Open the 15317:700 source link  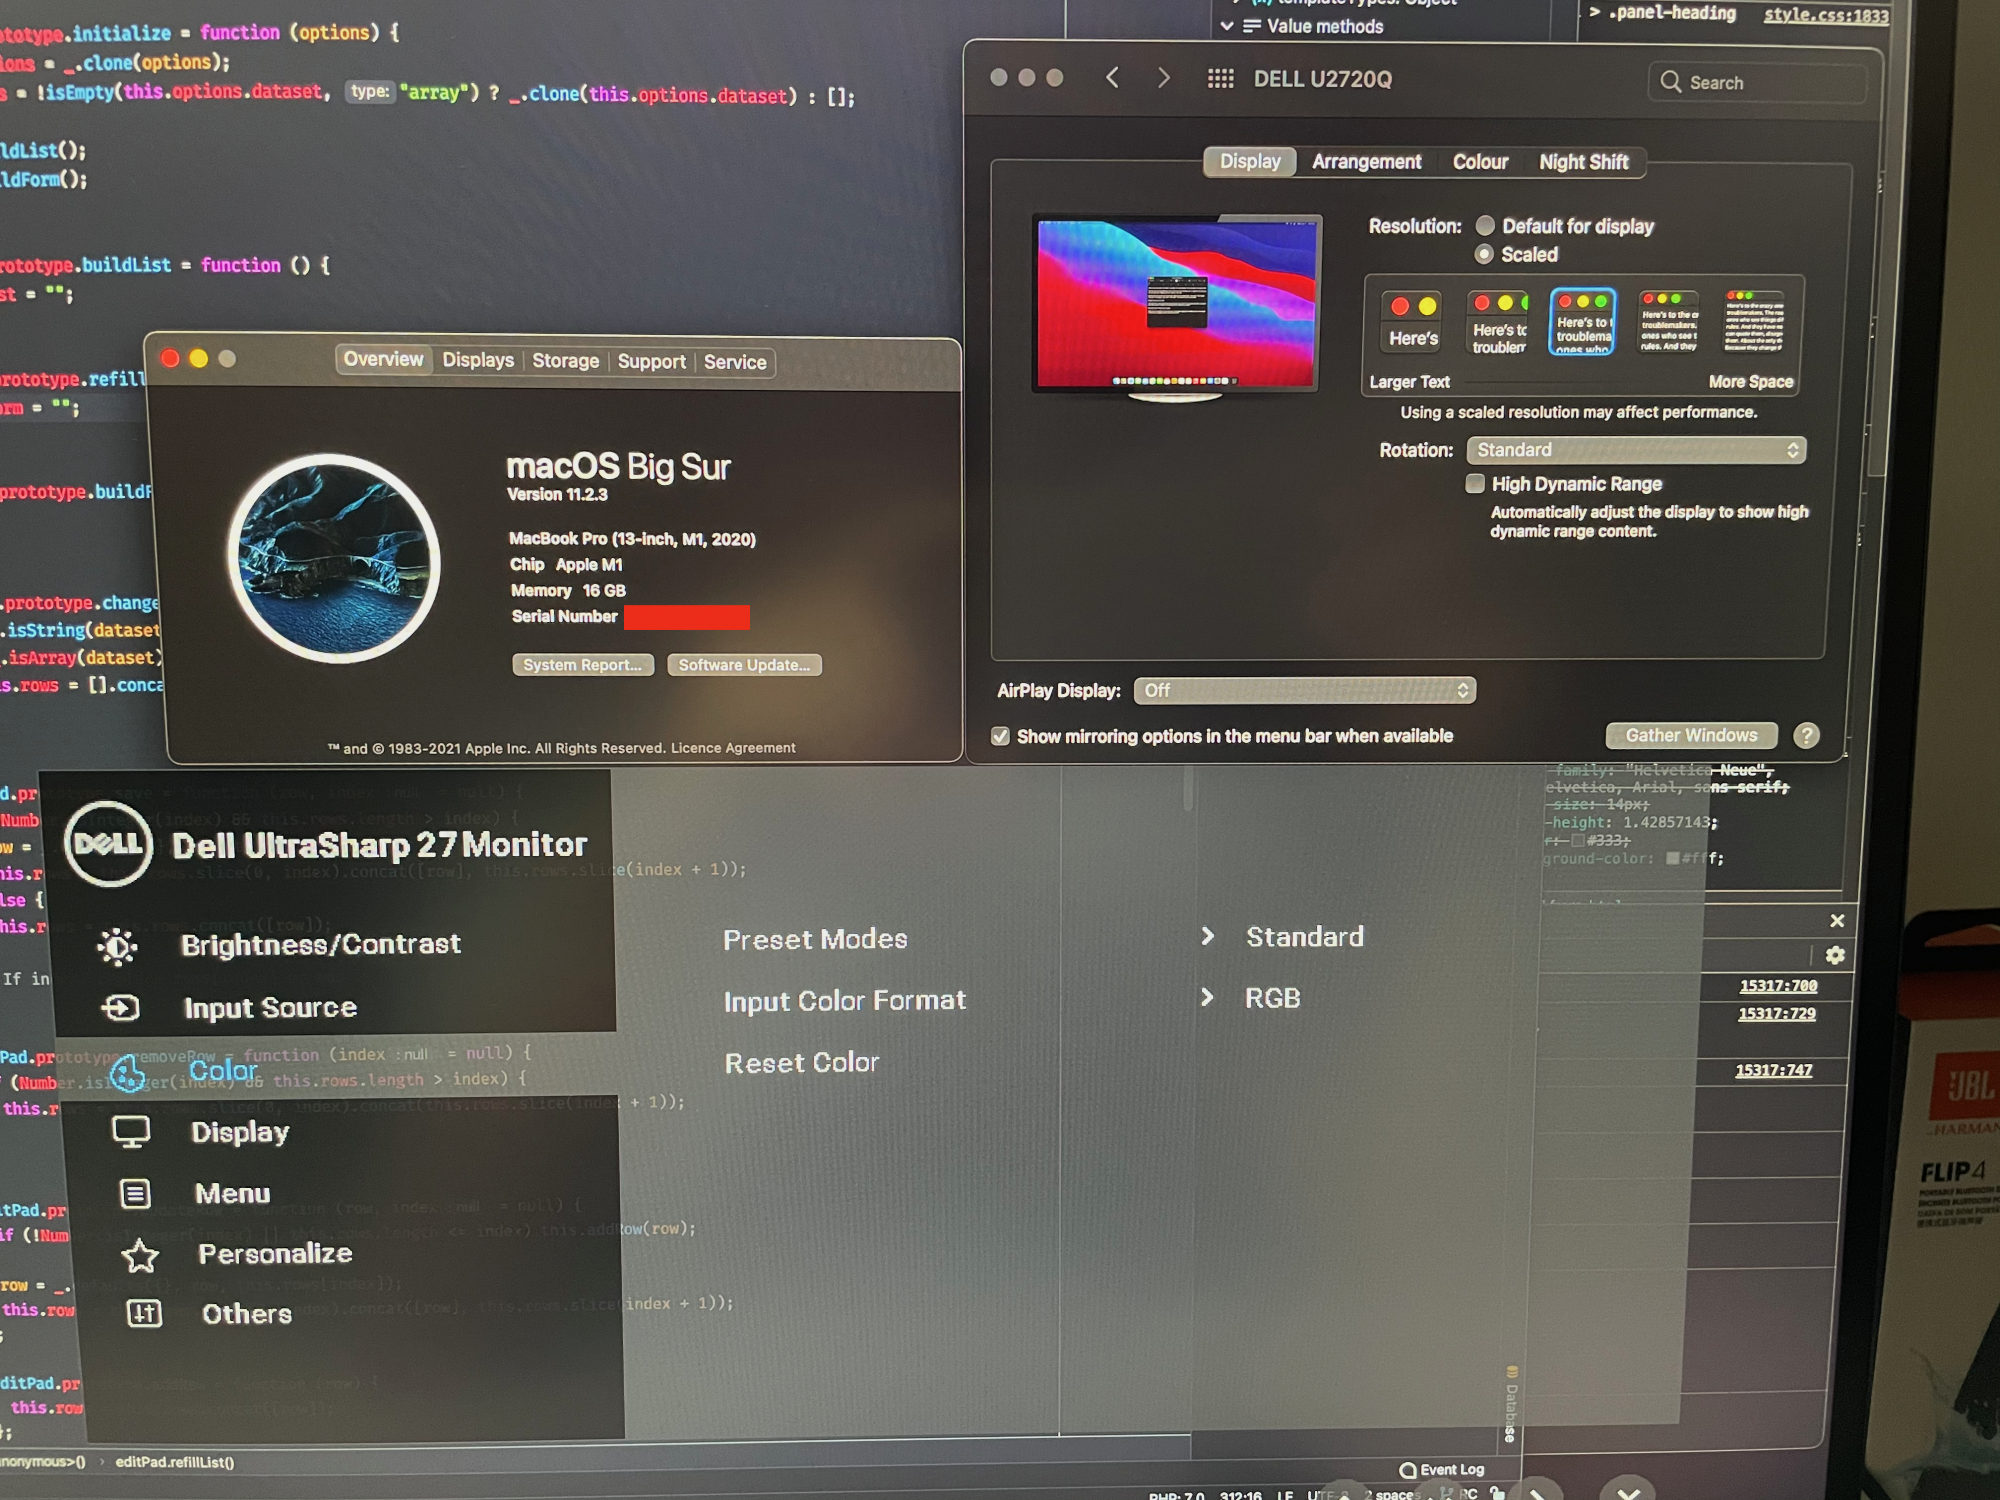(1778, 986)
